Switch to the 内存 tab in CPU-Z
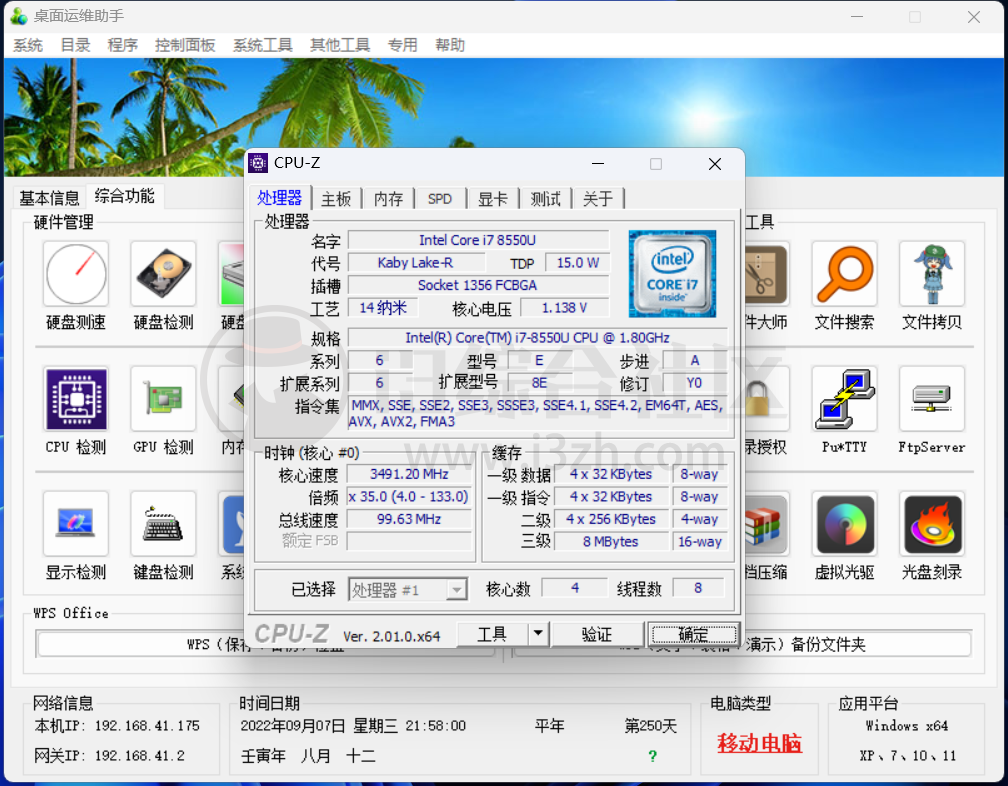 pos(388,199)
